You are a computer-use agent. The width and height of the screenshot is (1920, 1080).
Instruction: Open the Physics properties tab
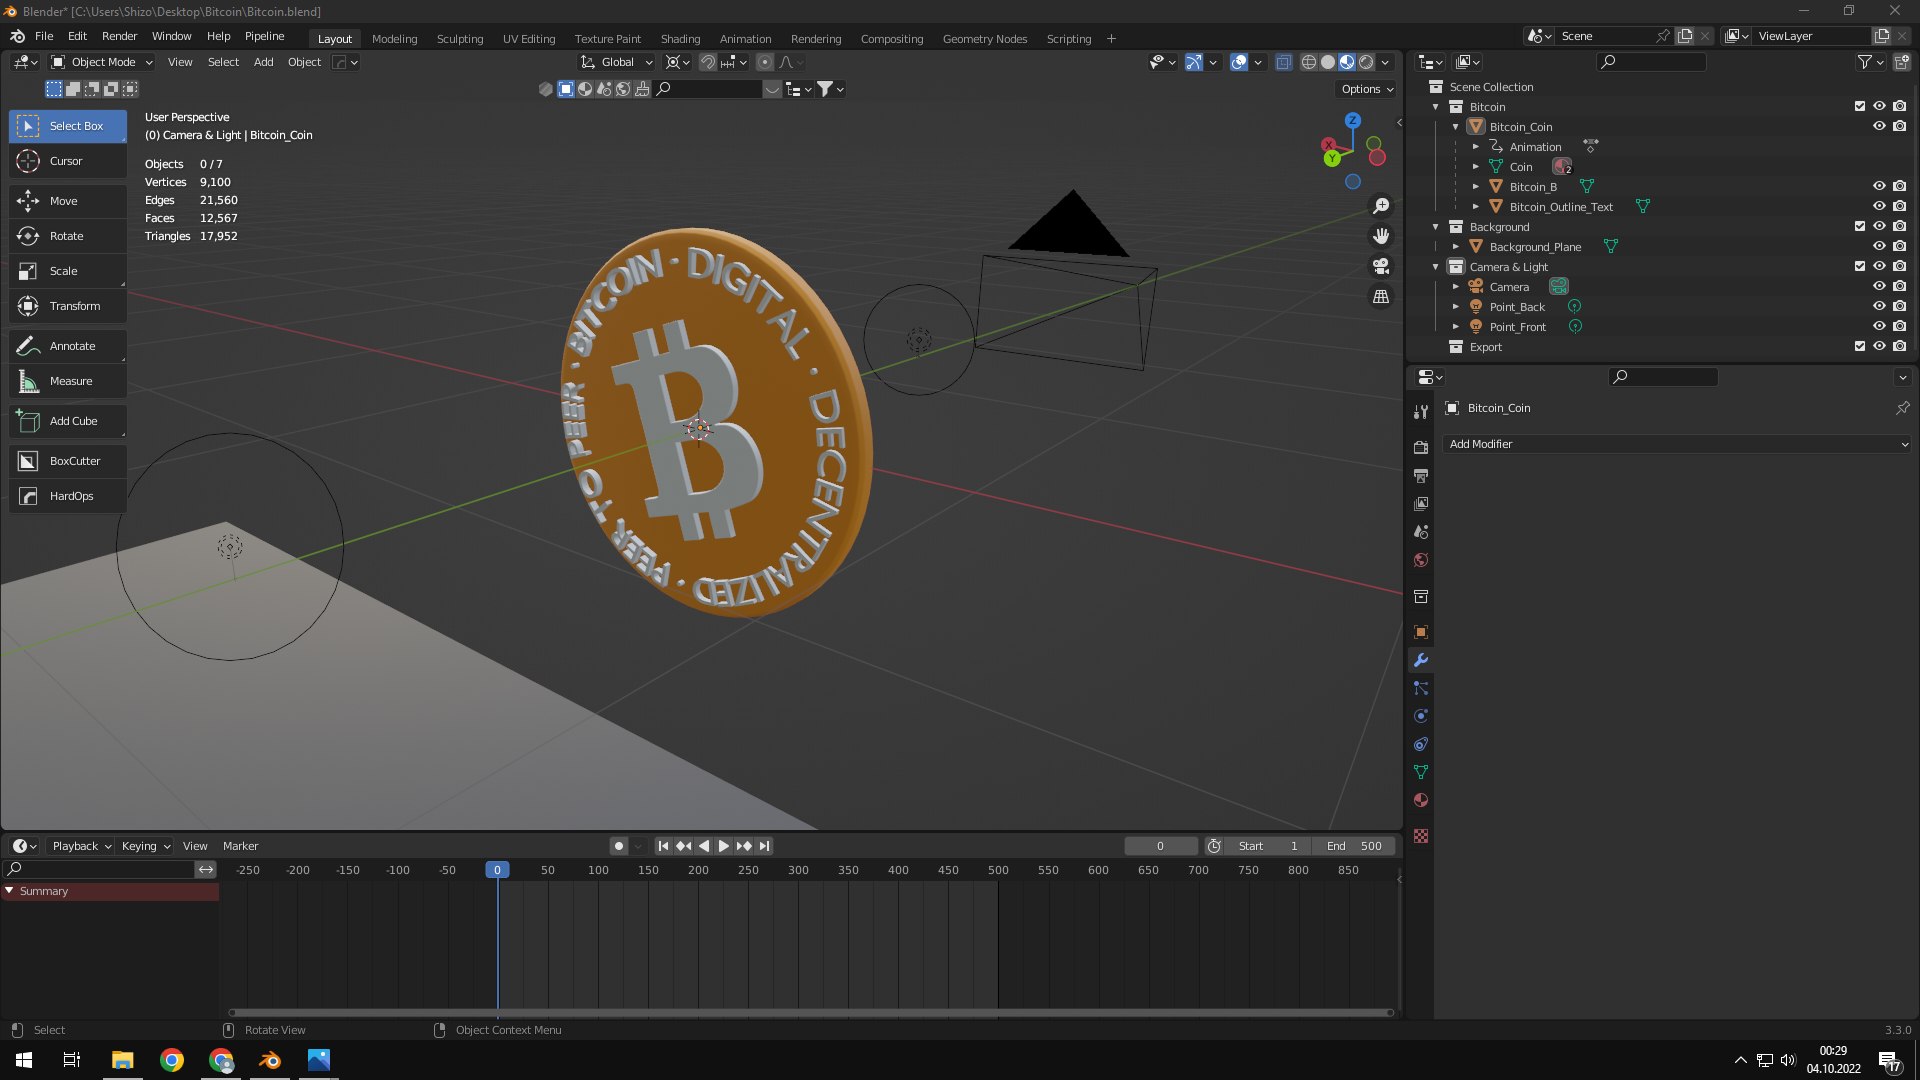click(1421, 716)
